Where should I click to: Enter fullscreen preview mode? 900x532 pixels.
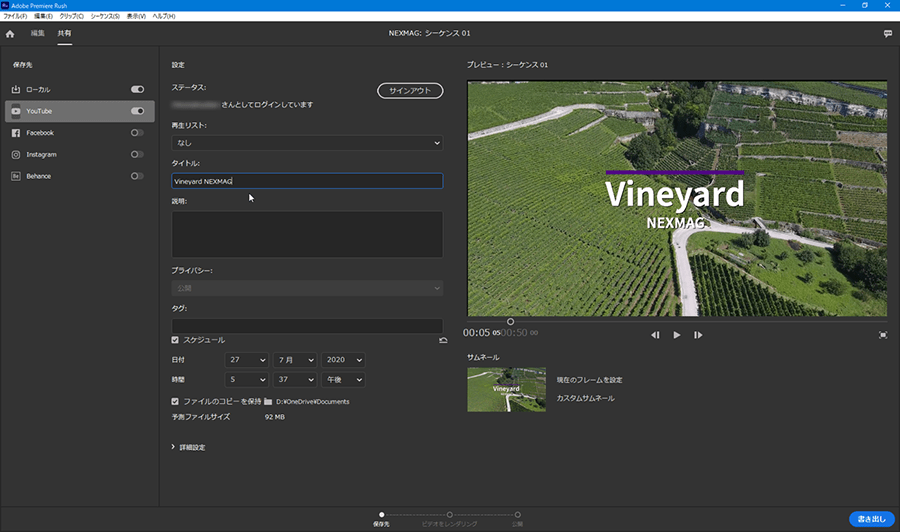tap(883, 335)
